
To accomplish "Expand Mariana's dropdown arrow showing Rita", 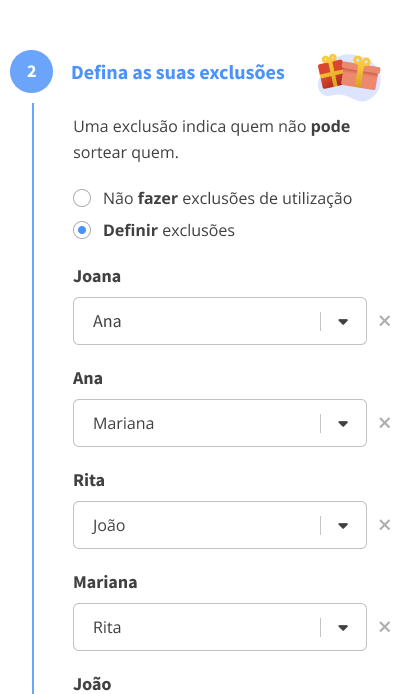I will [343, 627].
